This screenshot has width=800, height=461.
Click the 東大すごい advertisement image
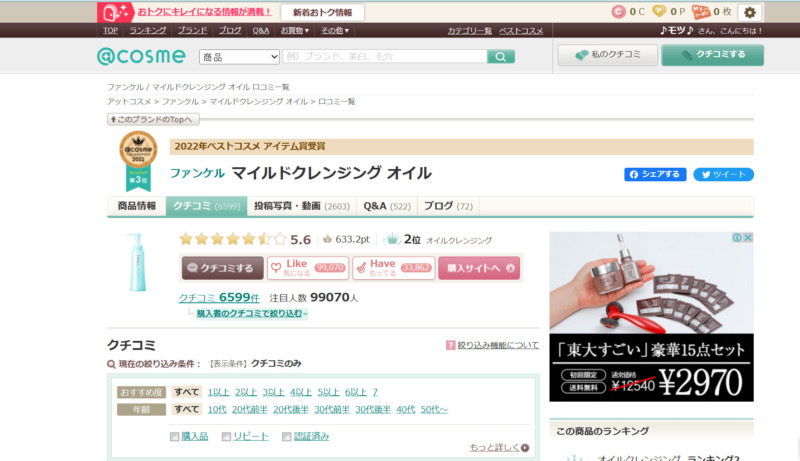(x=651, y=317)
